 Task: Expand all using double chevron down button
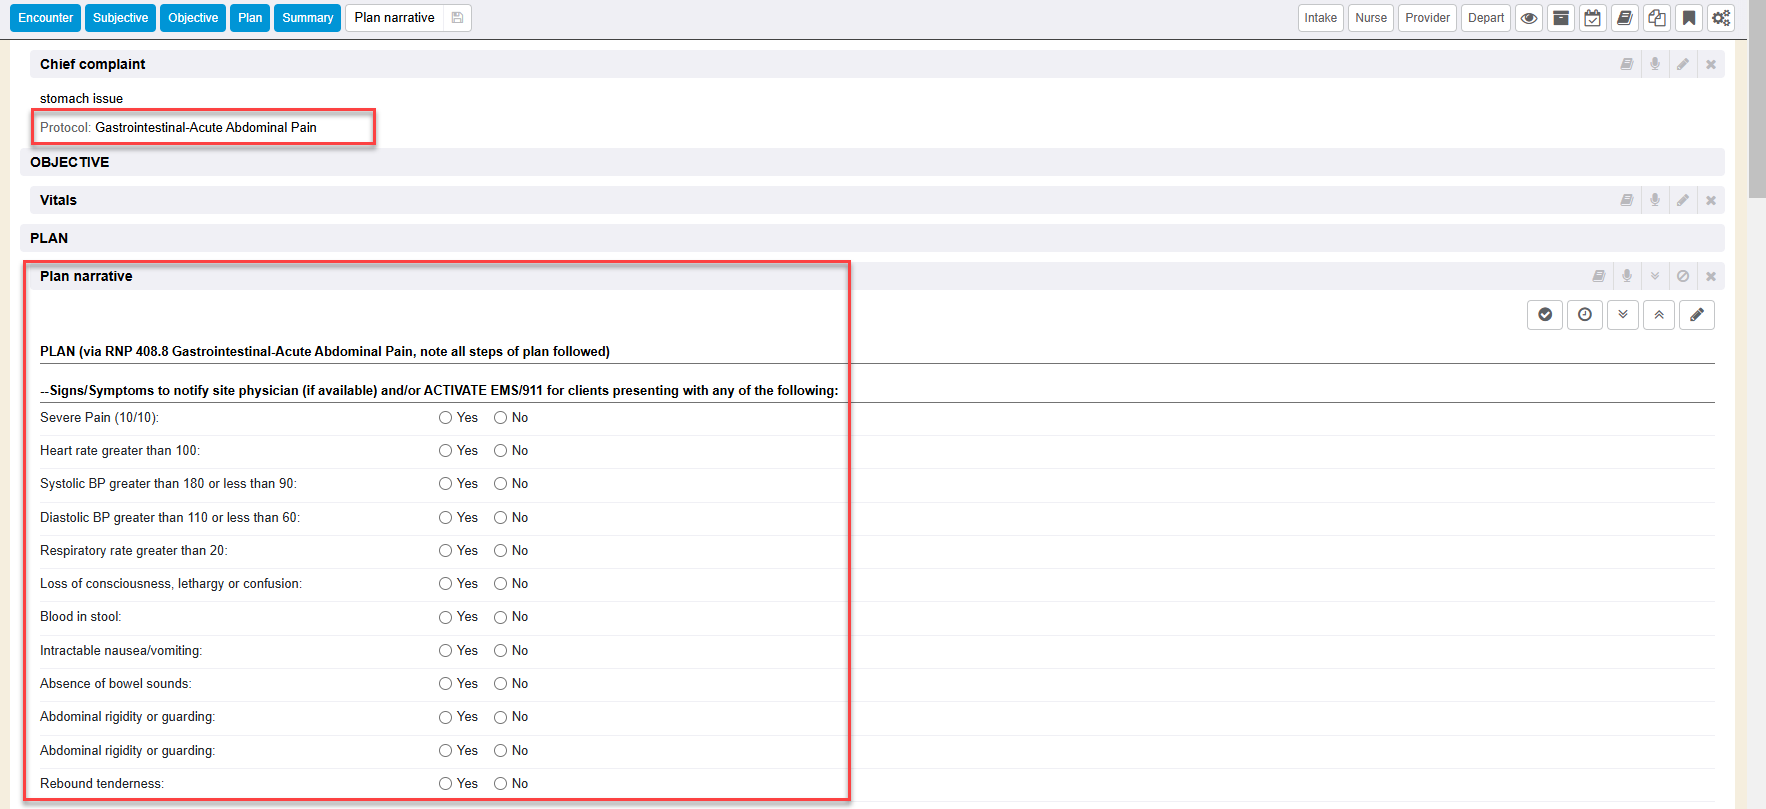point(1622,315)
